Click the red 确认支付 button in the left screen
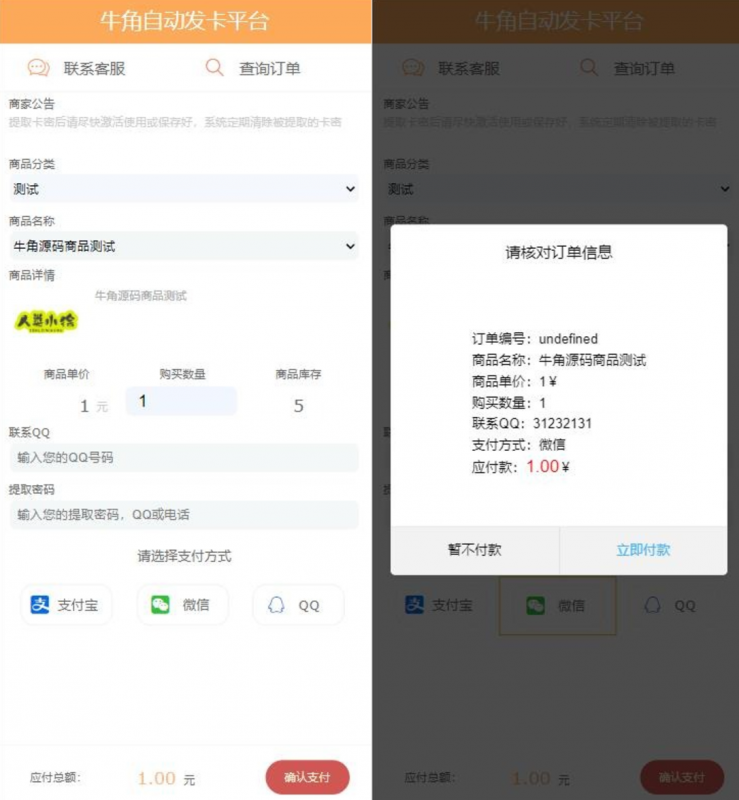 (x=307, y=777)
